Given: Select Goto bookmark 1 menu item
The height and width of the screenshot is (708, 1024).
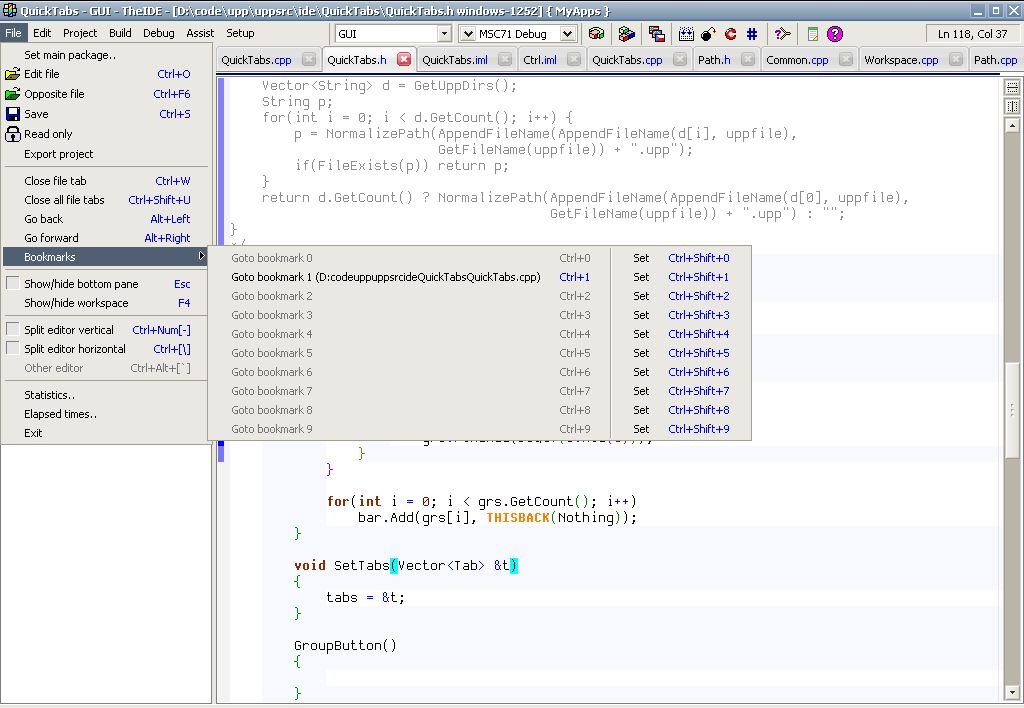Looking at the screenshot, I should point(385,277).
